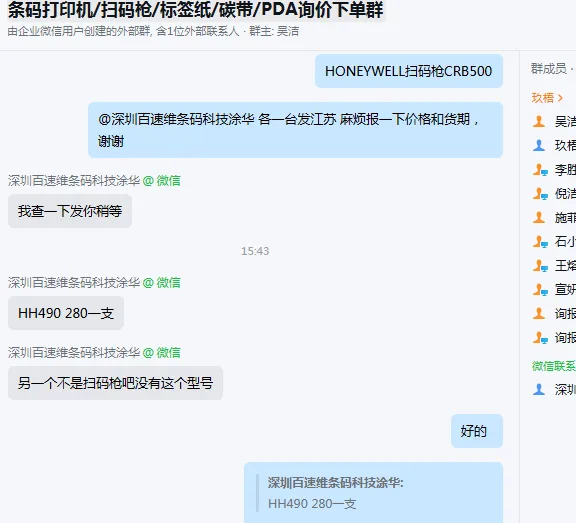Select the 深圳 WeChat contact name

pos(565,390)
